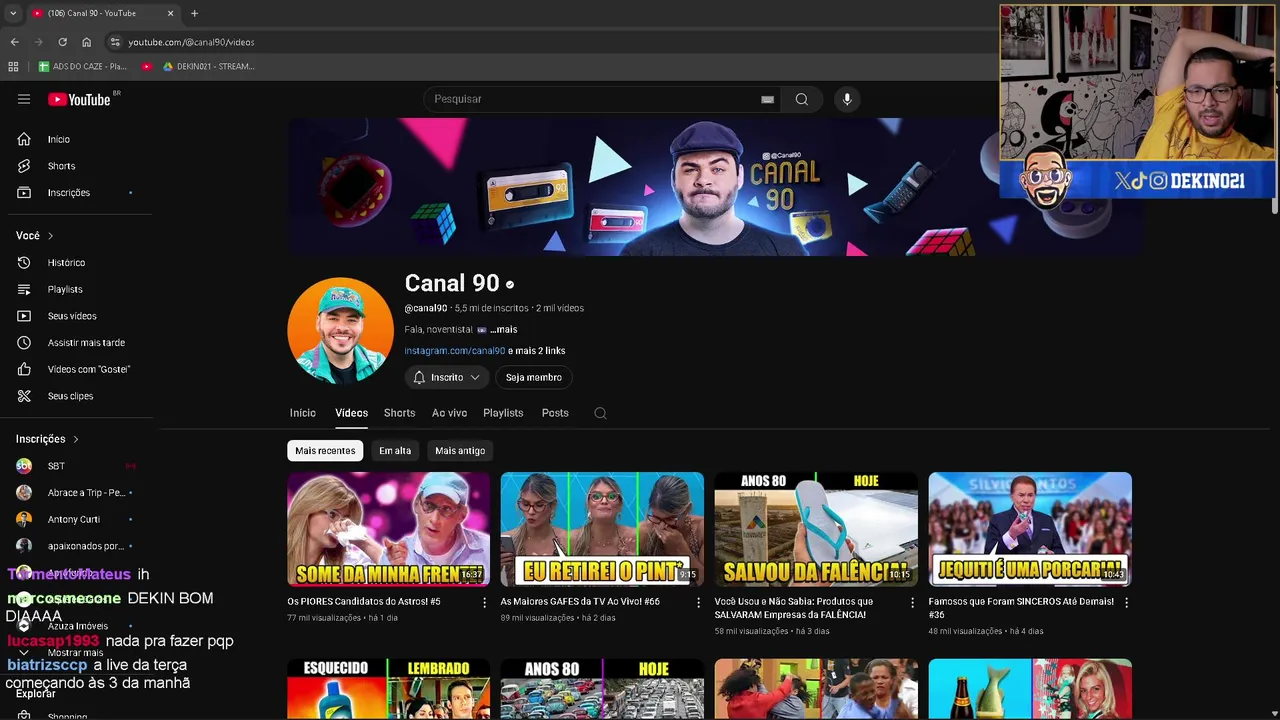Open a new browser tab

point(194,13)
